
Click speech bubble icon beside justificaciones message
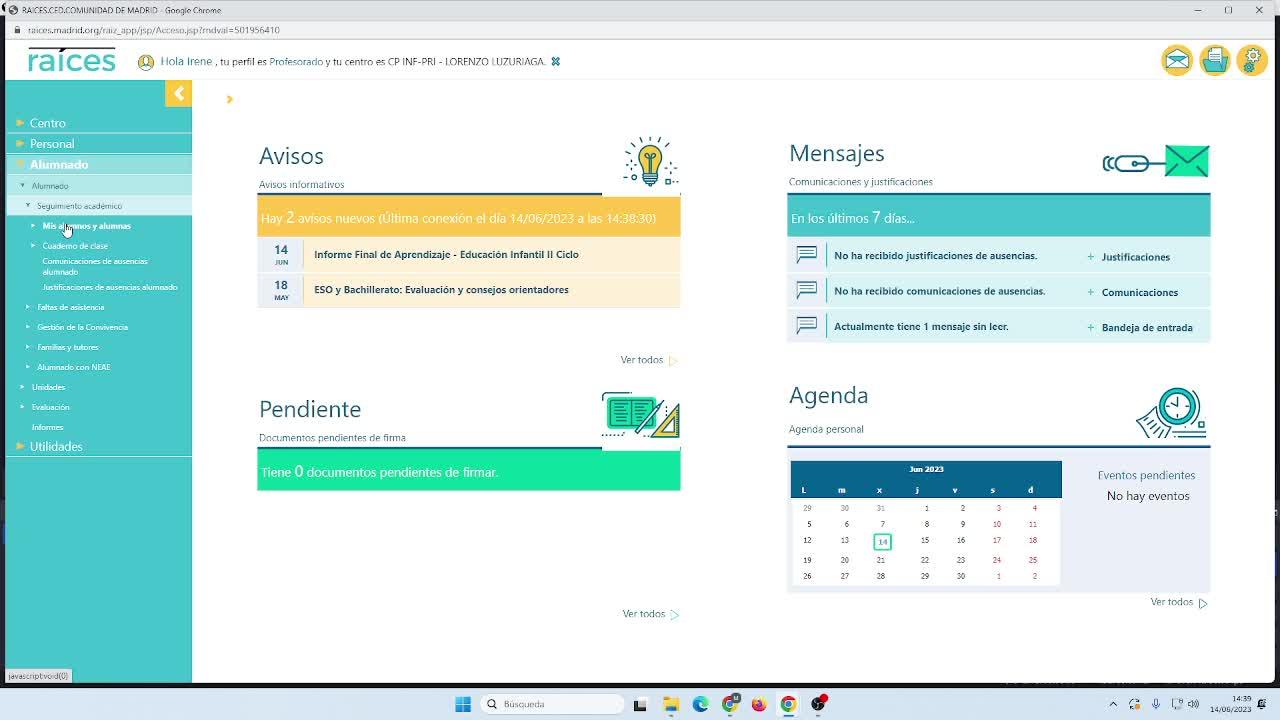click(807, 255)
